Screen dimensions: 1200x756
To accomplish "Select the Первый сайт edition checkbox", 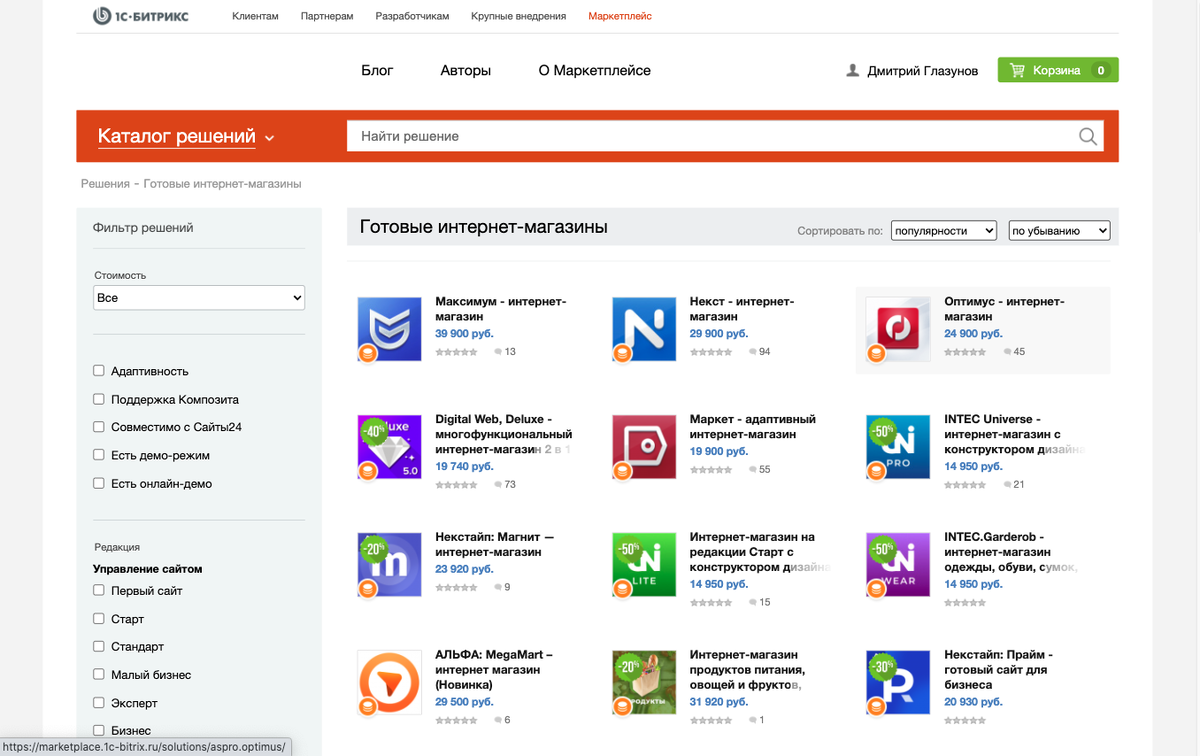I will click(99, 591).
